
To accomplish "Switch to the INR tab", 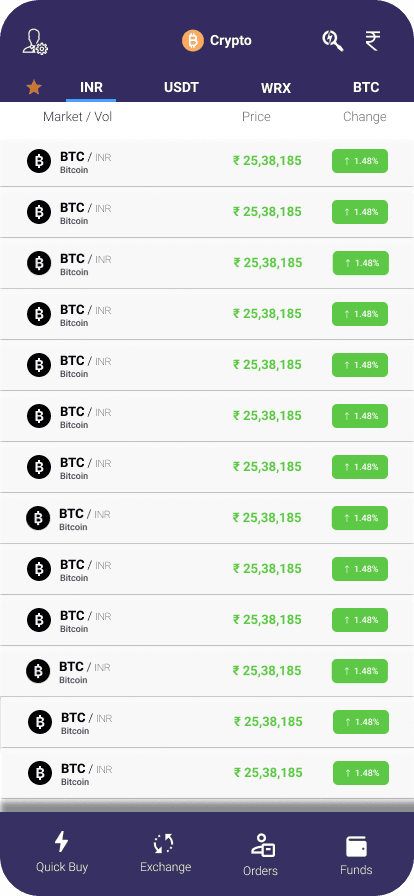I will tap(91, 87).
